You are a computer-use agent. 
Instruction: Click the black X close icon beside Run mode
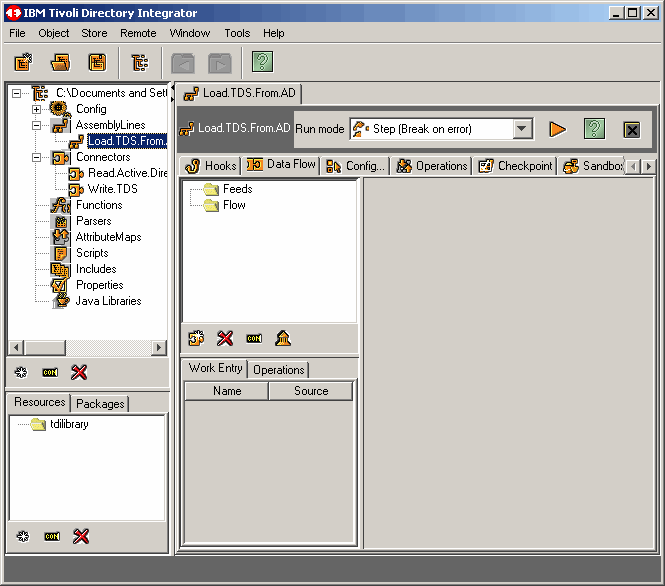[631, 129]
